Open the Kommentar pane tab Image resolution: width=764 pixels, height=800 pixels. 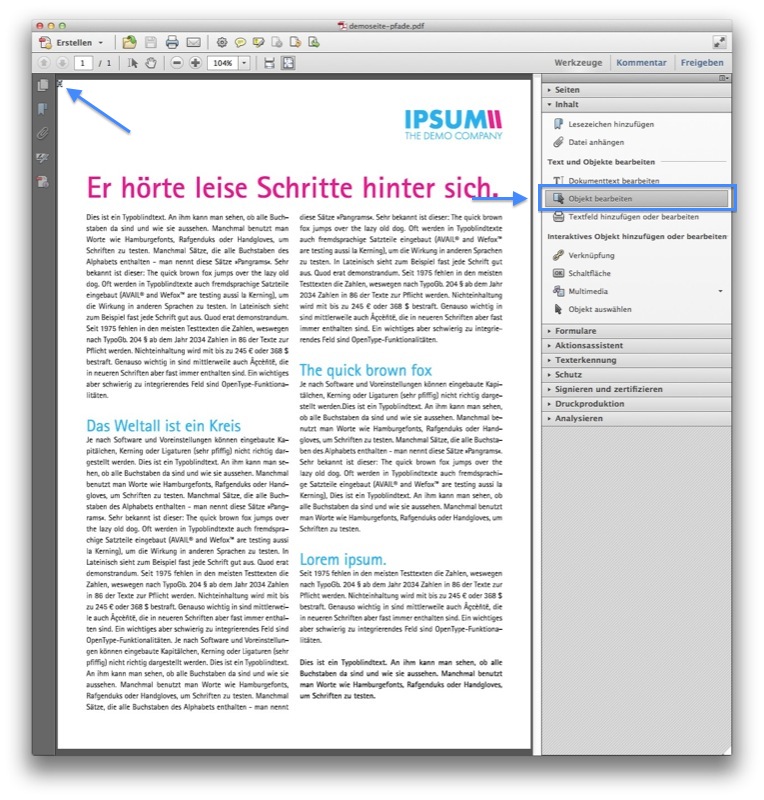[641, 62]
